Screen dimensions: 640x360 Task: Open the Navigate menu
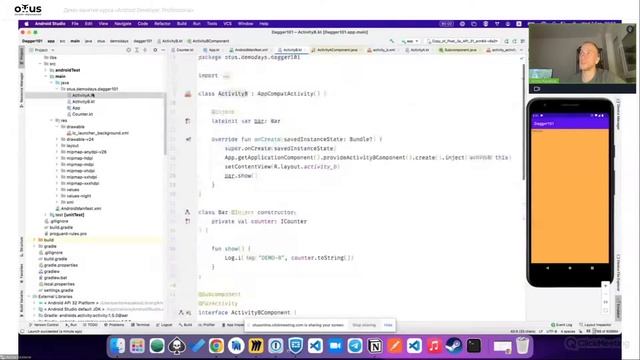(123, 24)
